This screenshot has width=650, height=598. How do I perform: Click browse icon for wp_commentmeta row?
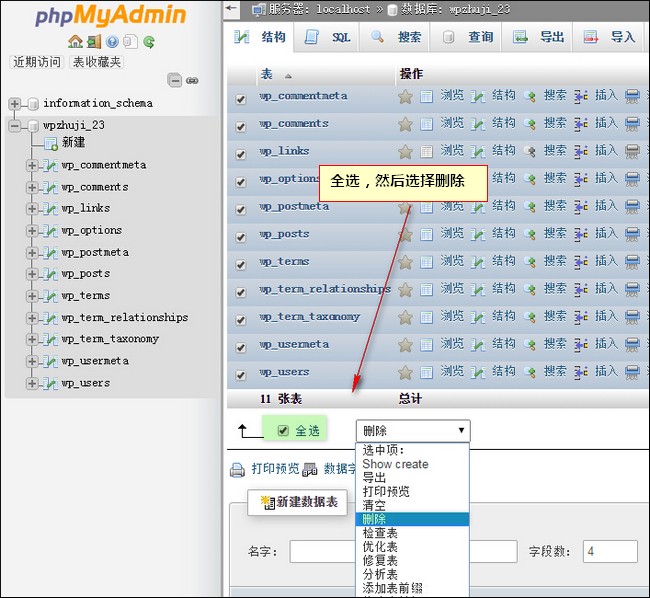point(426,97)
